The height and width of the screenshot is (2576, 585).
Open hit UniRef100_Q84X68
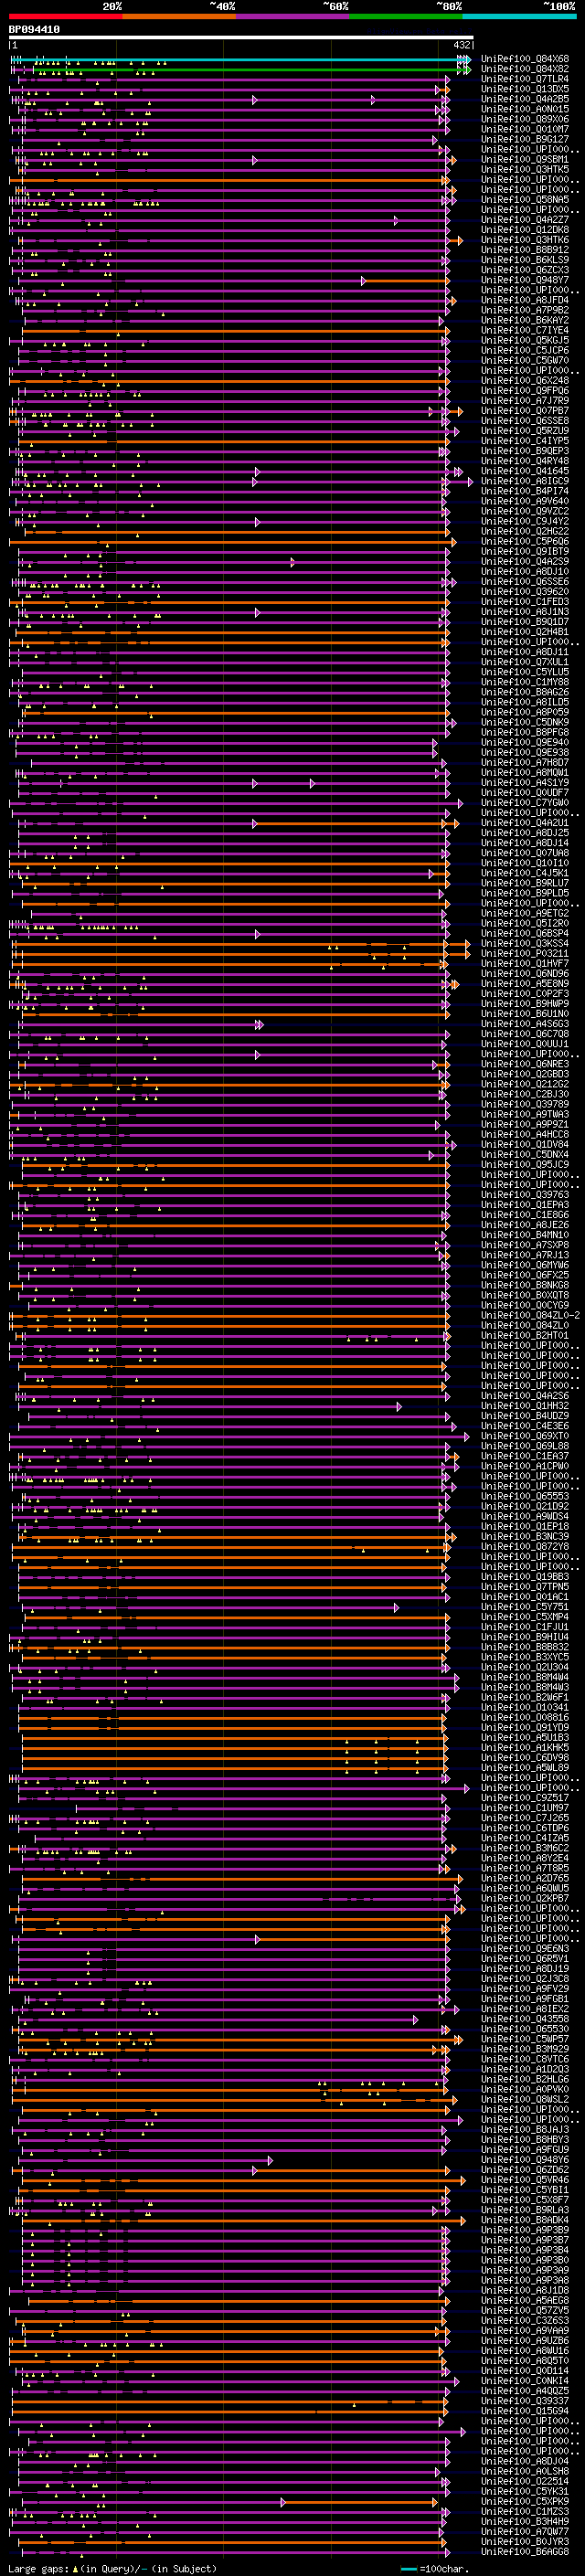[x=525, y=59]
